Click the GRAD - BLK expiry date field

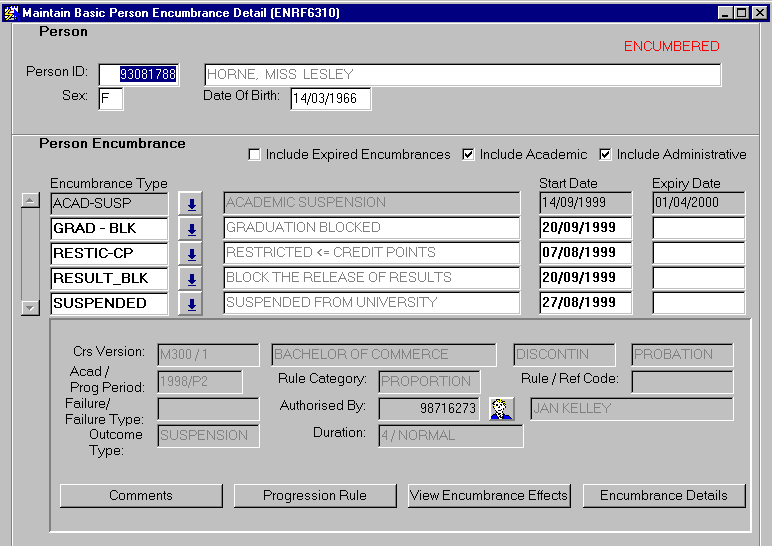click(698, 228)
